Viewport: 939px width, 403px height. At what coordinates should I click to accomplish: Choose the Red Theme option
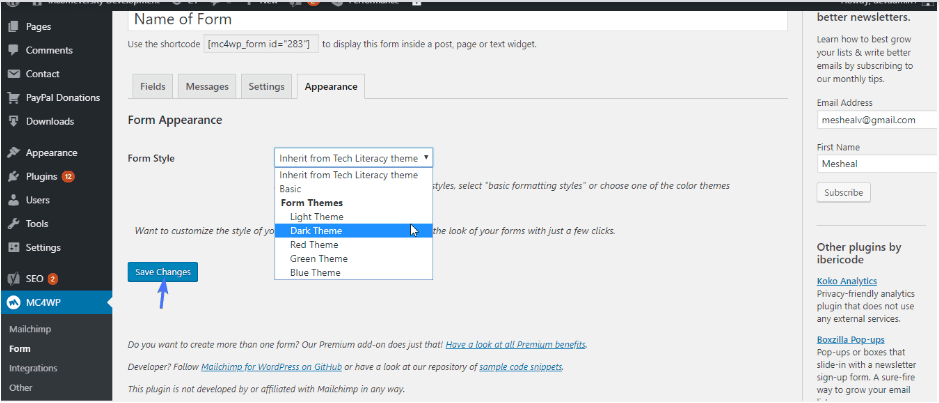pyautogui.click(x=353, y=244)
